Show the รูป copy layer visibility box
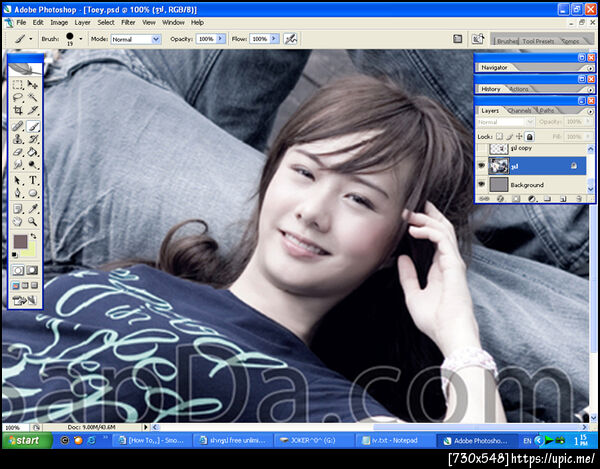This screenshot has height=469, width=600. 481,148
